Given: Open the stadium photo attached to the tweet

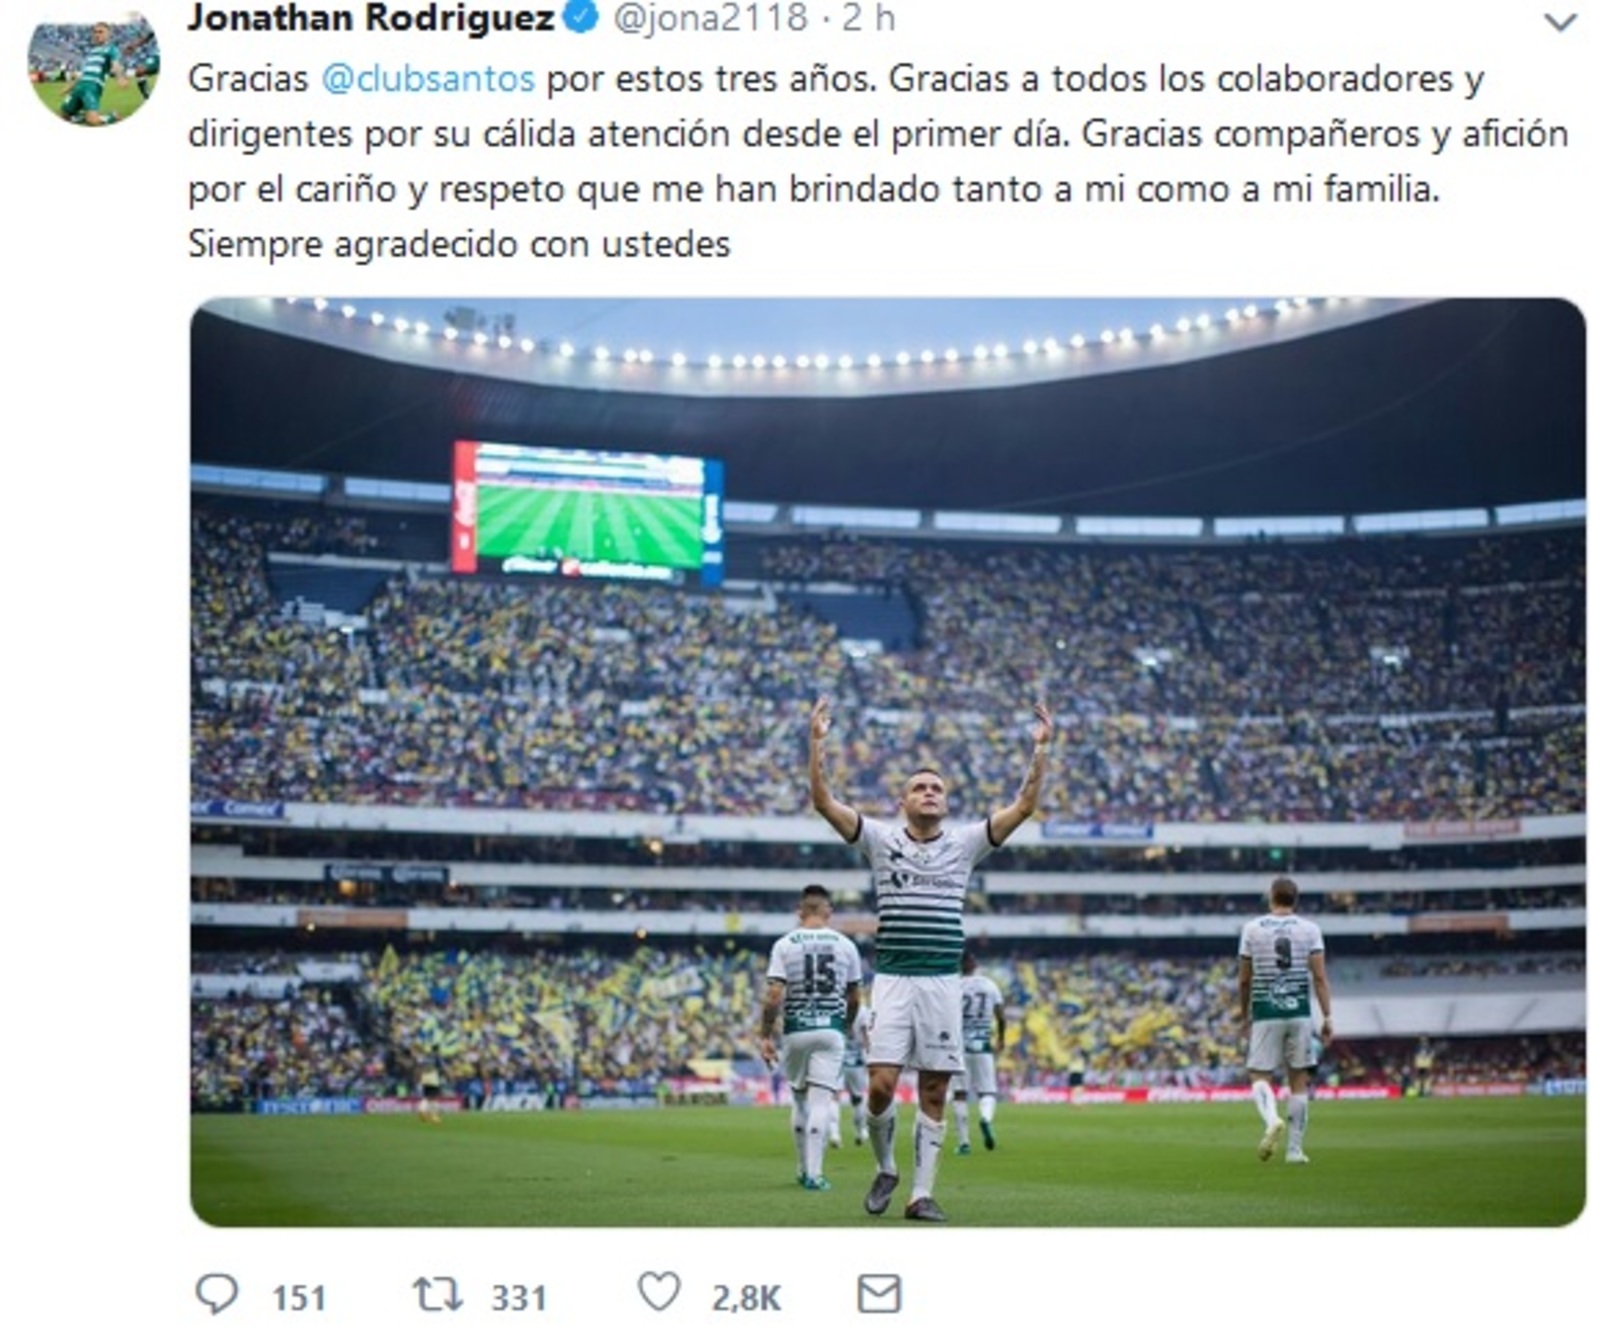Looking at the screenshot, I should pos(887,762).
